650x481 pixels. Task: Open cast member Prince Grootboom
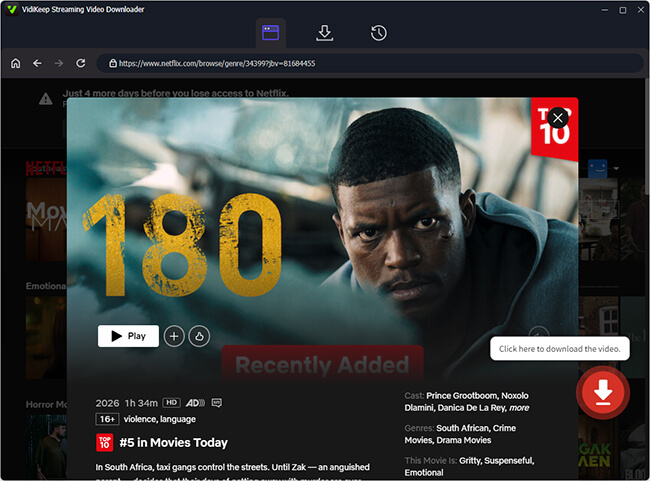click(461, 396)
